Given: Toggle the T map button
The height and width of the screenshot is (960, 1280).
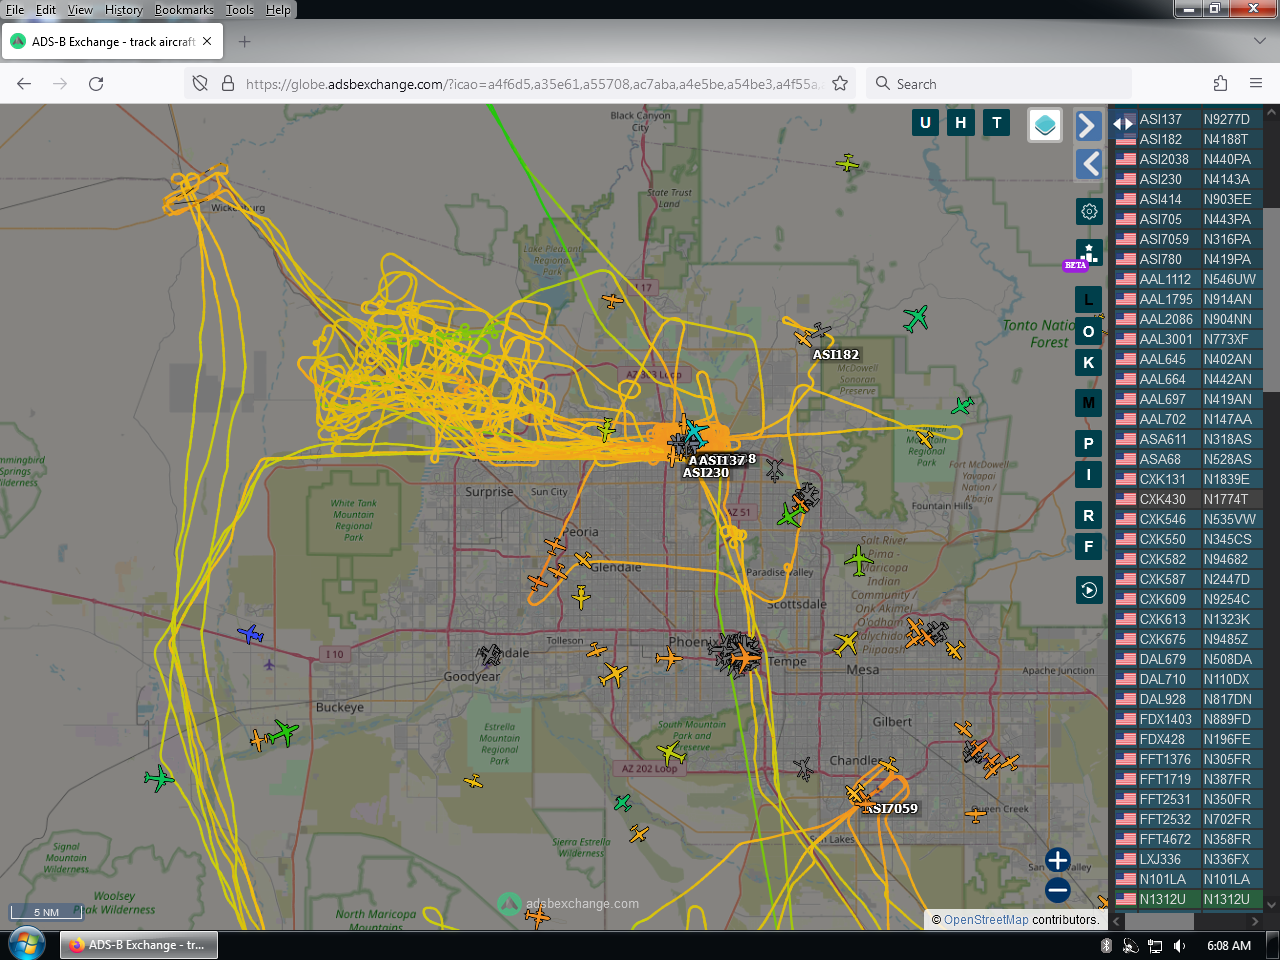Looking at the screenshot, I should click(997, 123).
